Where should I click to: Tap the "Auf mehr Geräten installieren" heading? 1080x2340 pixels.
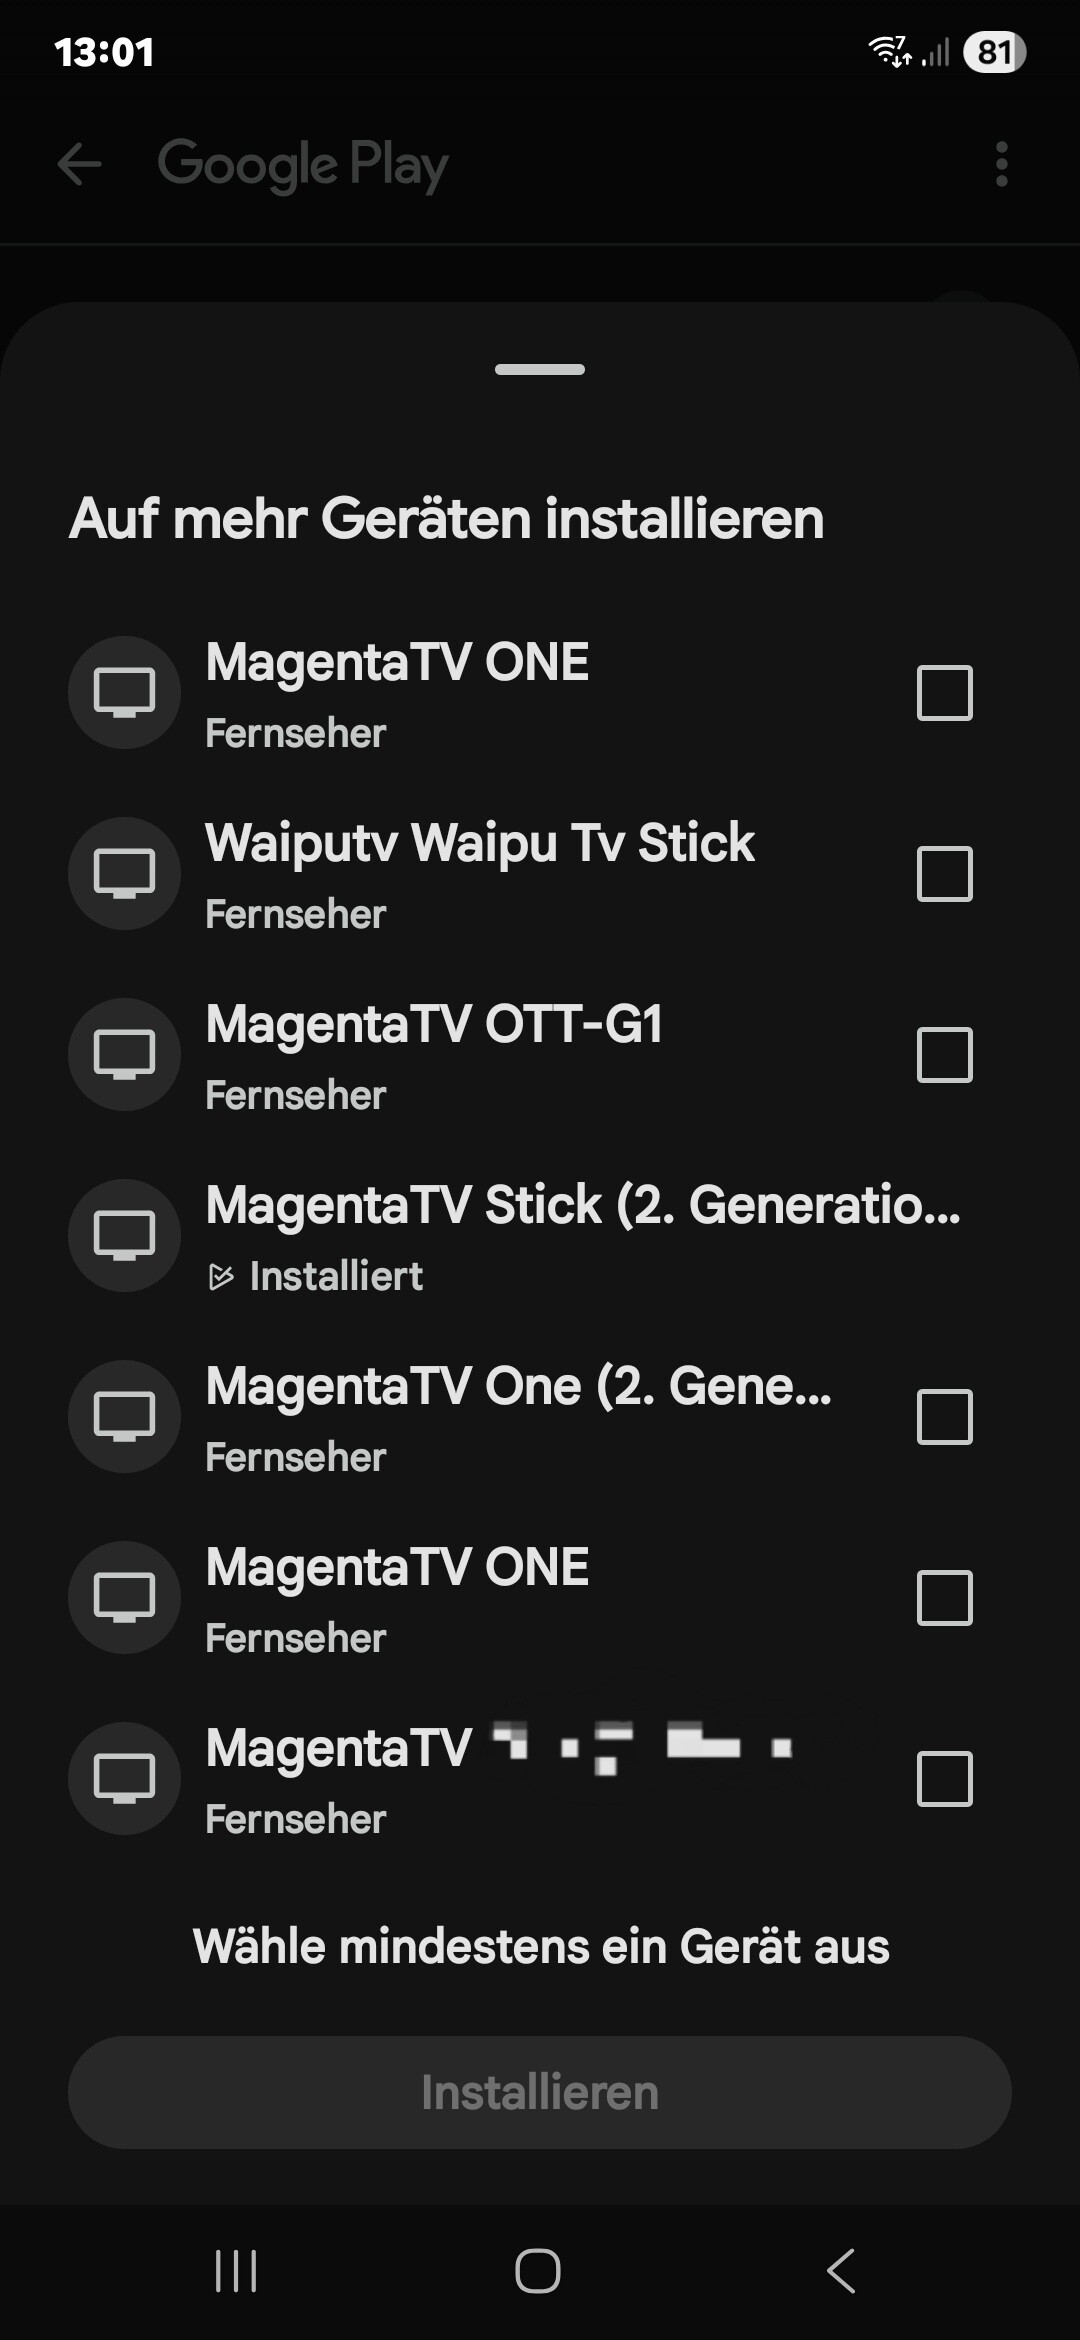pyautogui.click(x=446, y=519)
